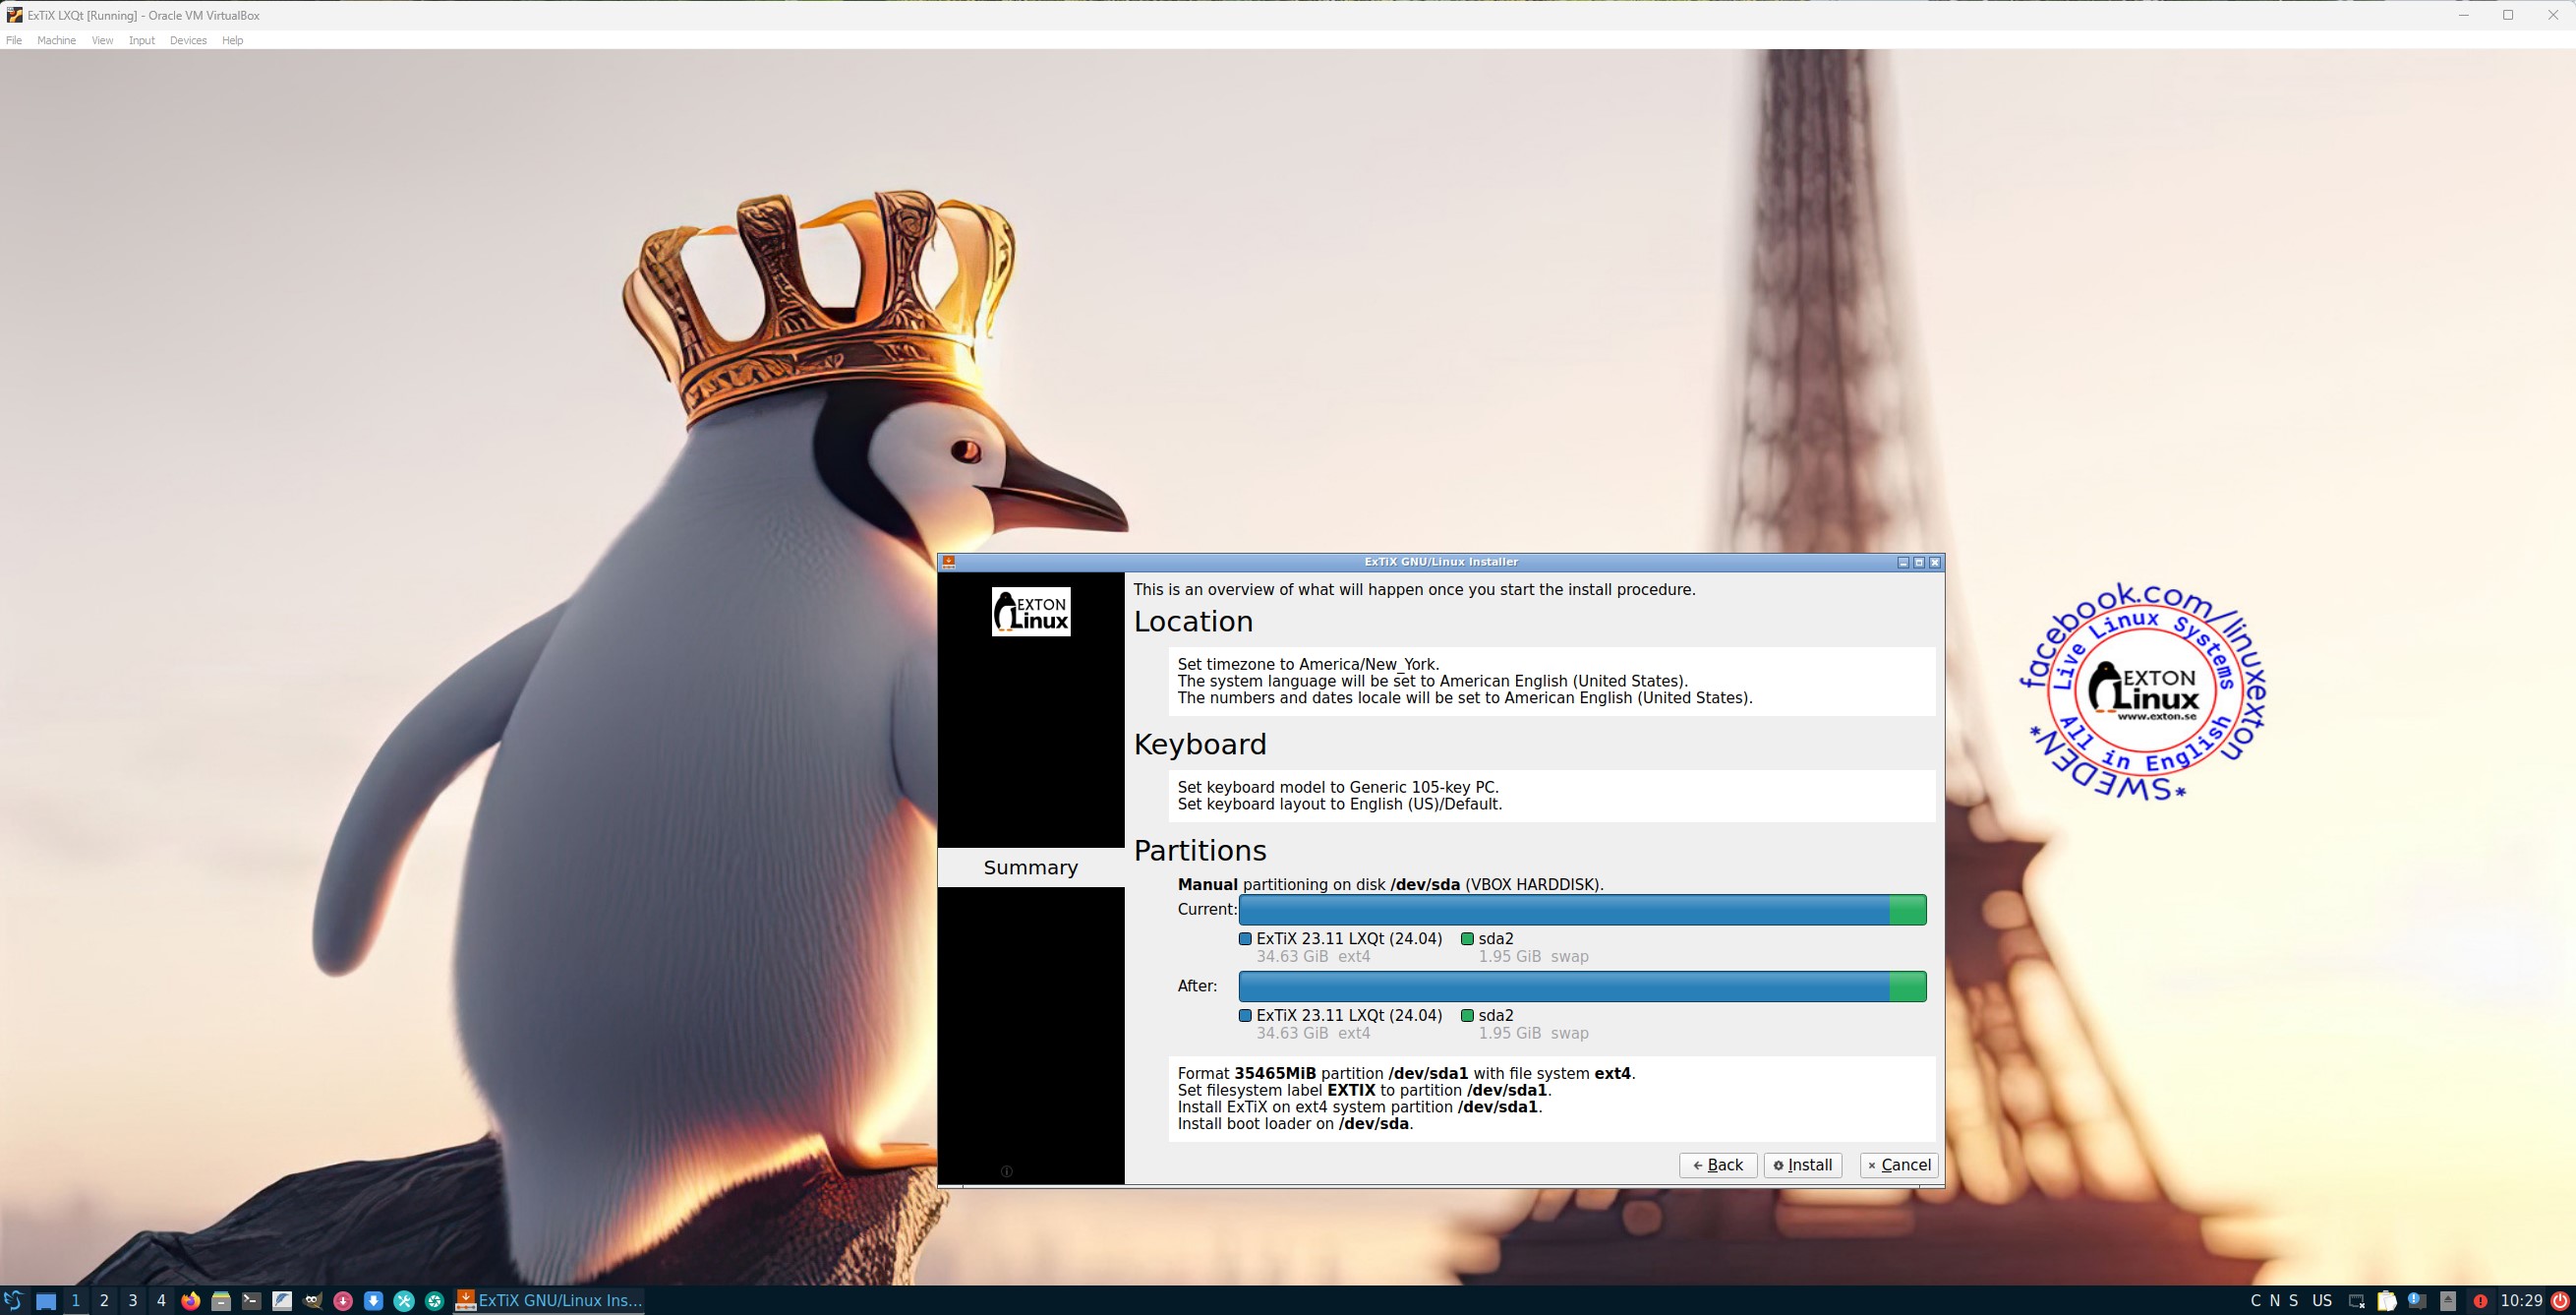
Task: Launch GIMP from the panel
Action: [312, 1301]
